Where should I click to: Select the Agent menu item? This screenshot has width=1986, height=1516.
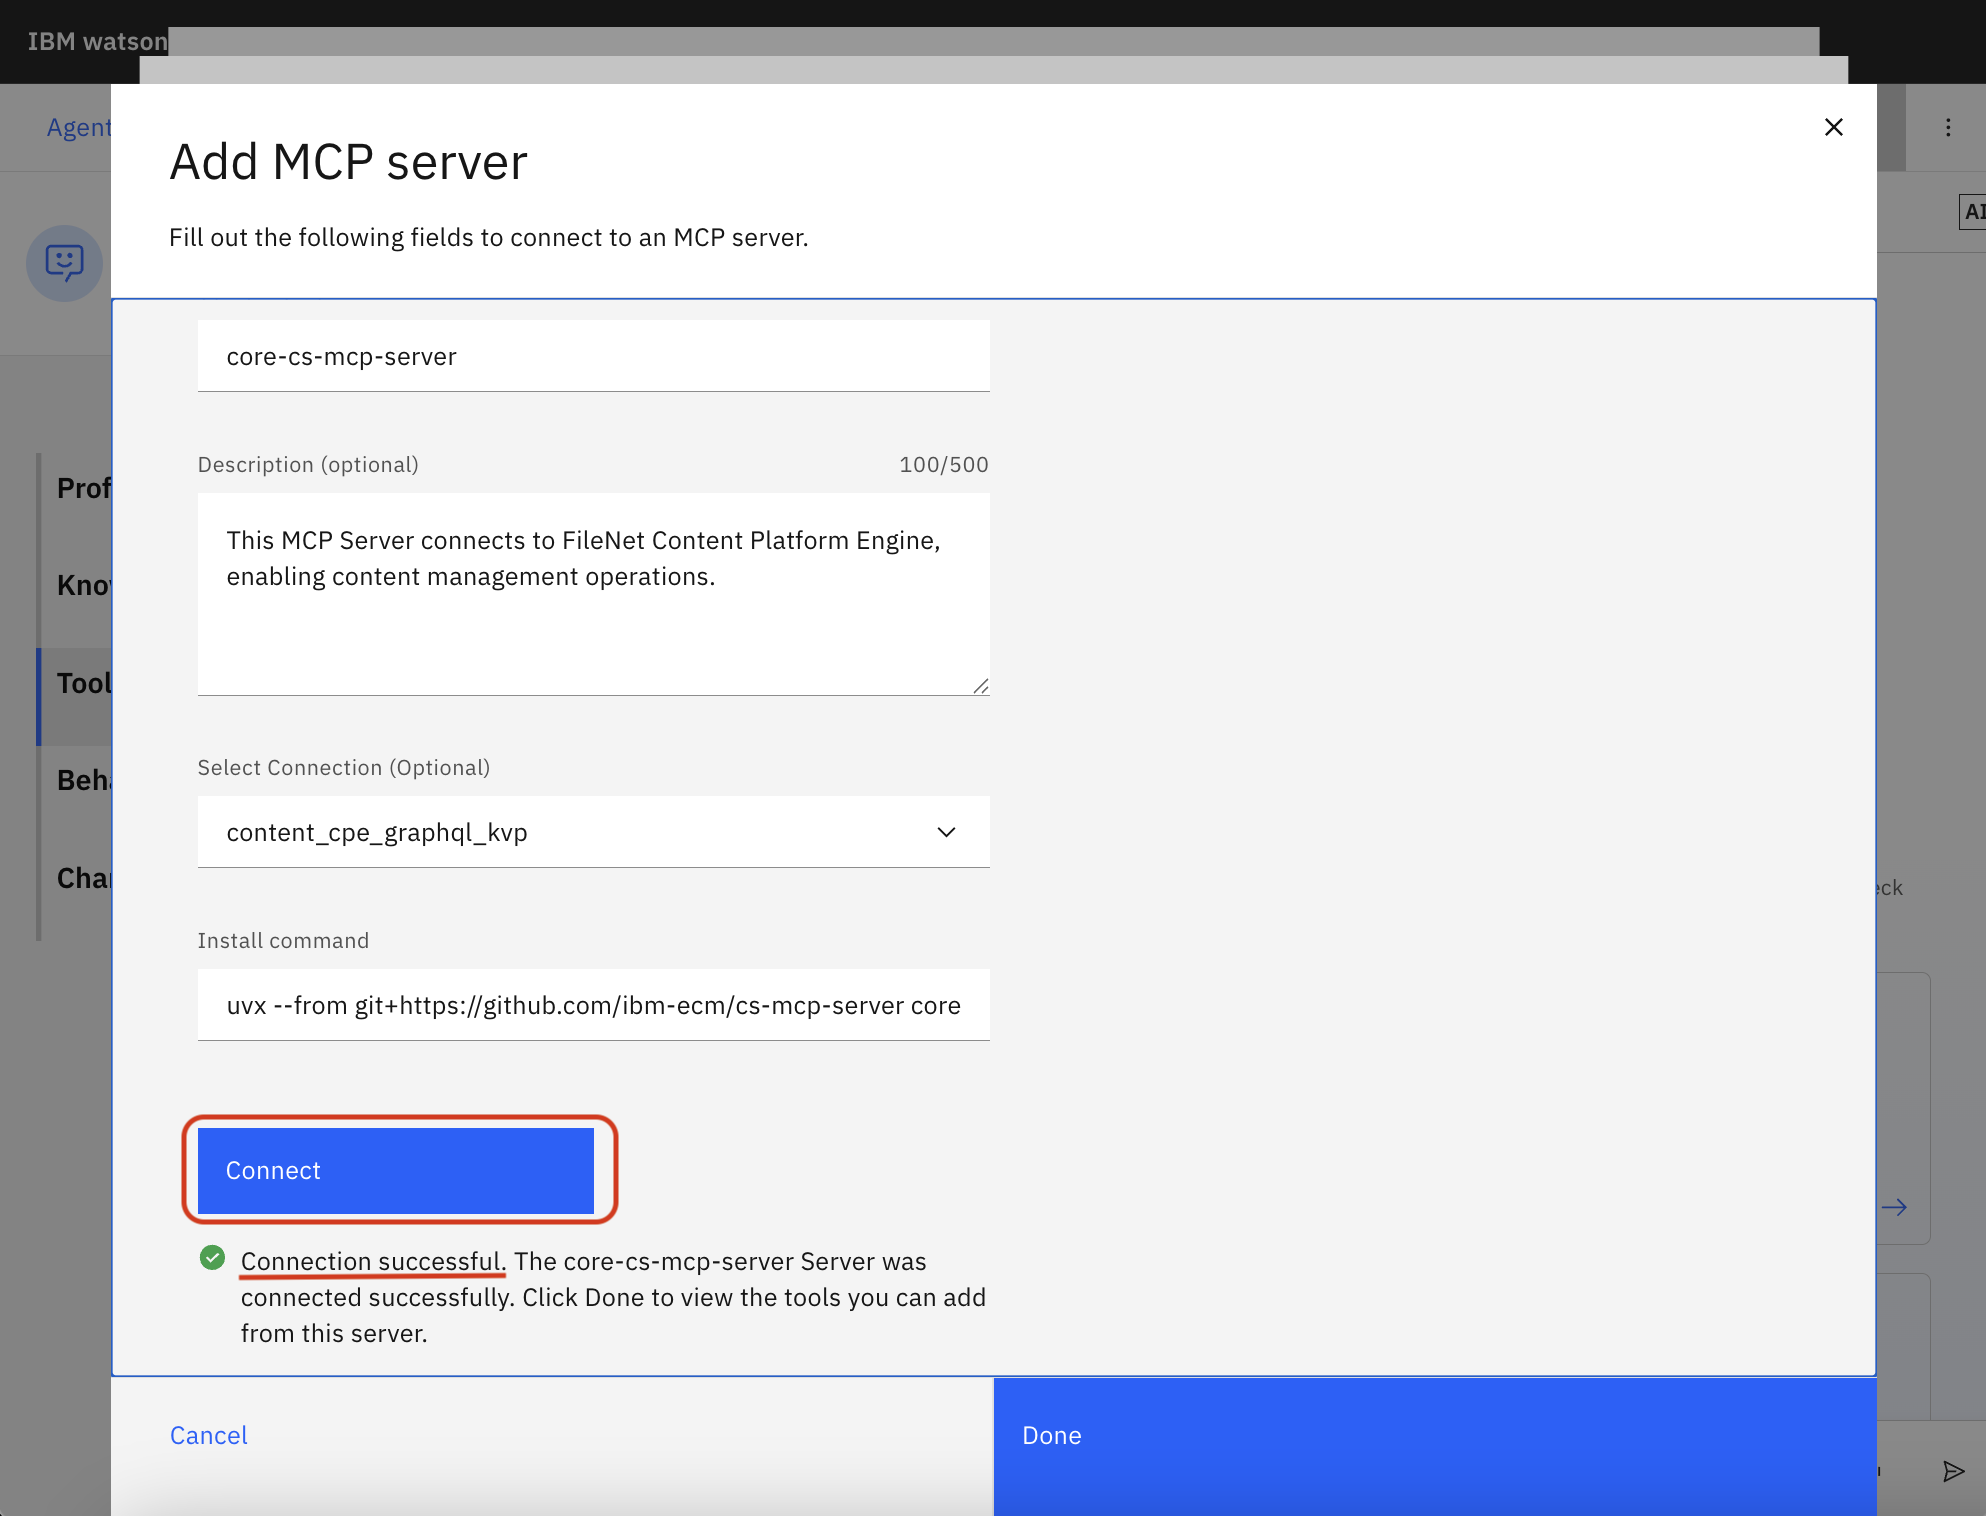click(x=79, y=127)
